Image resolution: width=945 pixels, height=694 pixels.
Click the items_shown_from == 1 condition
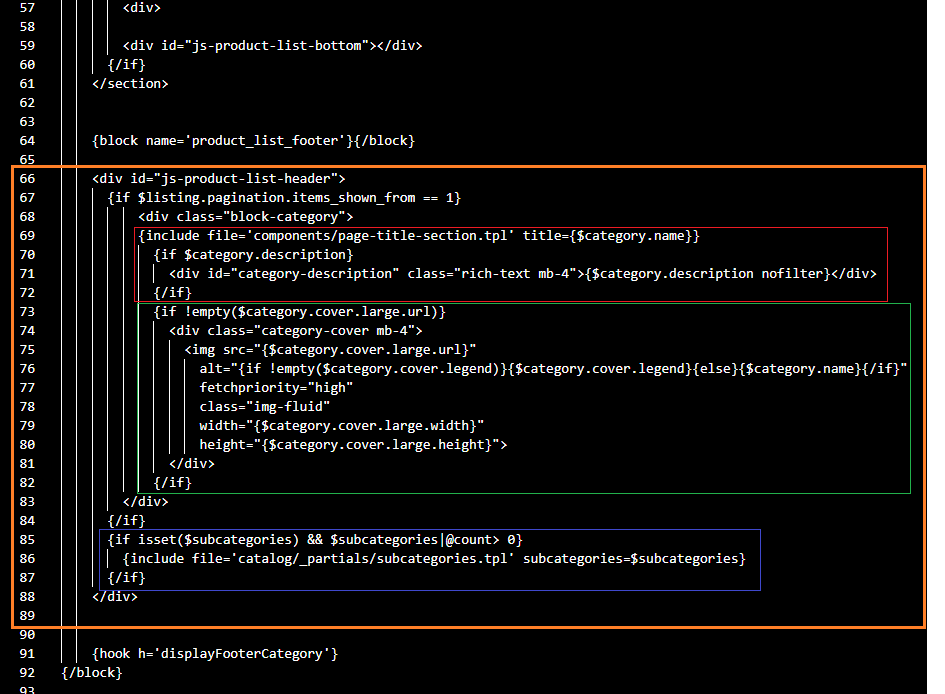[x=284, y=198]
